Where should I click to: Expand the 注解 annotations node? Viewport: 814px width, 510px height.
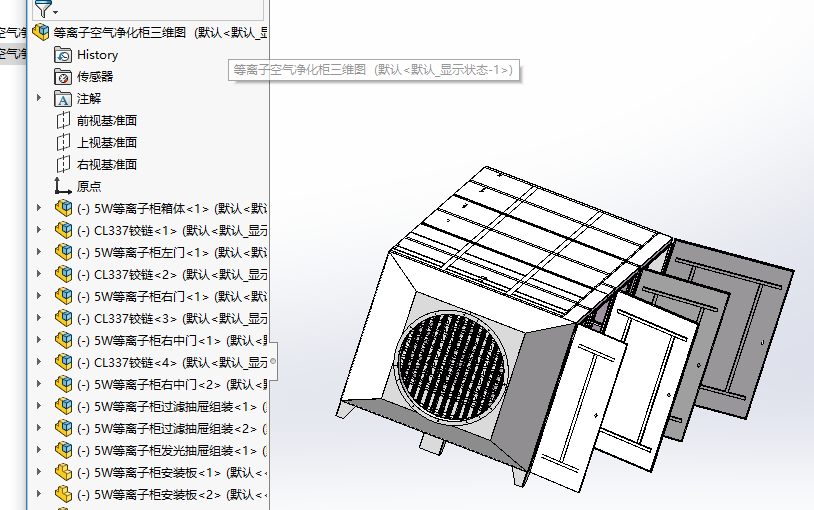coord(39,98)
